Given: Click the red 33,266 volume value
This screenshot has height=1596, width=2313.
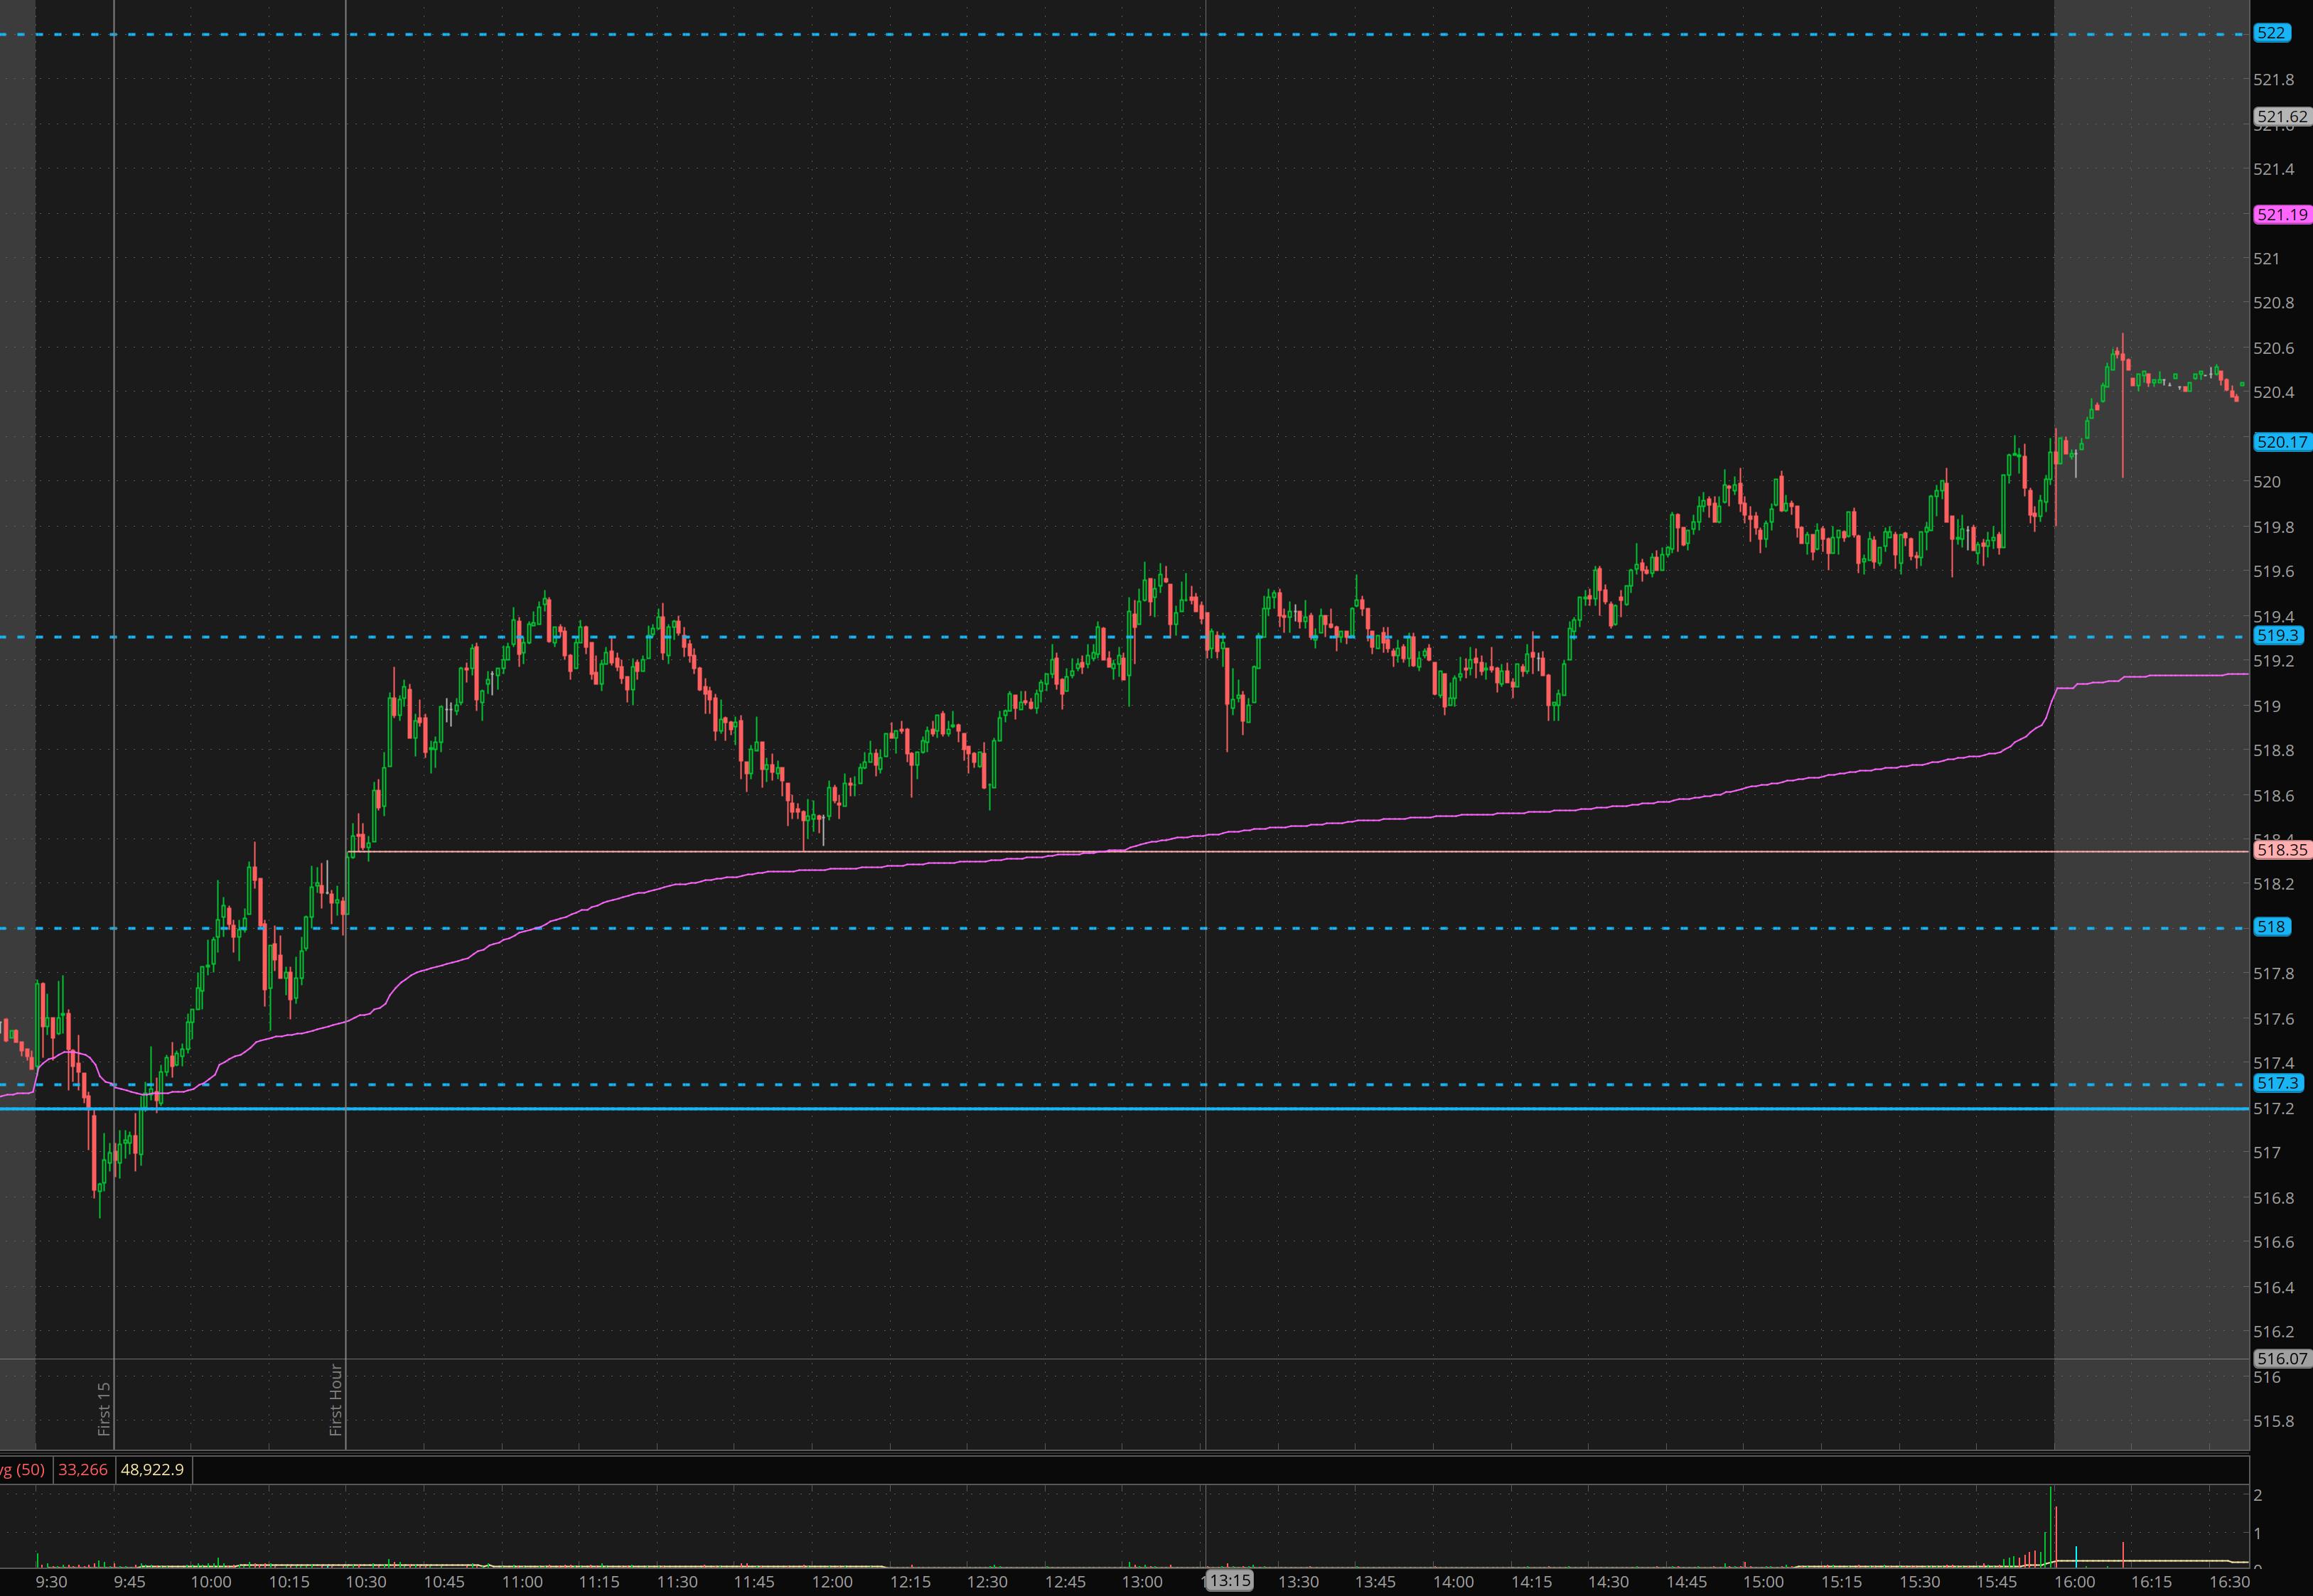Looking at the screenshot, I should 83,1469.
